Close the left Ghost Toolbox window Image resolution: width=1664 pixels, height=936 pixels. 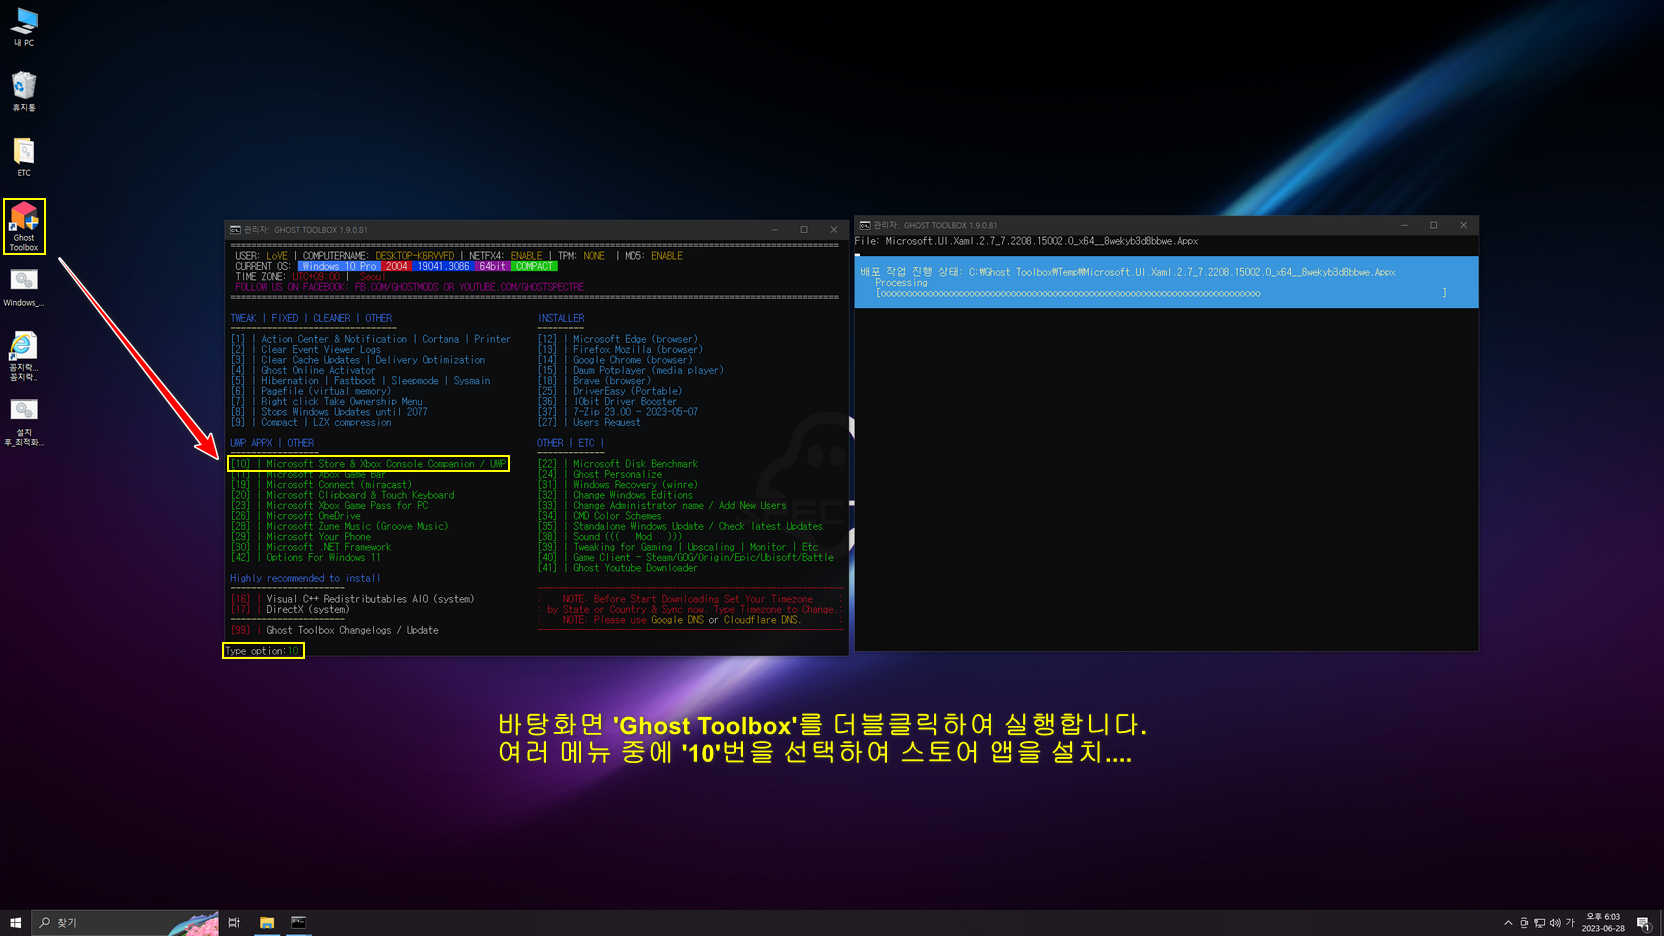(834, 230)
